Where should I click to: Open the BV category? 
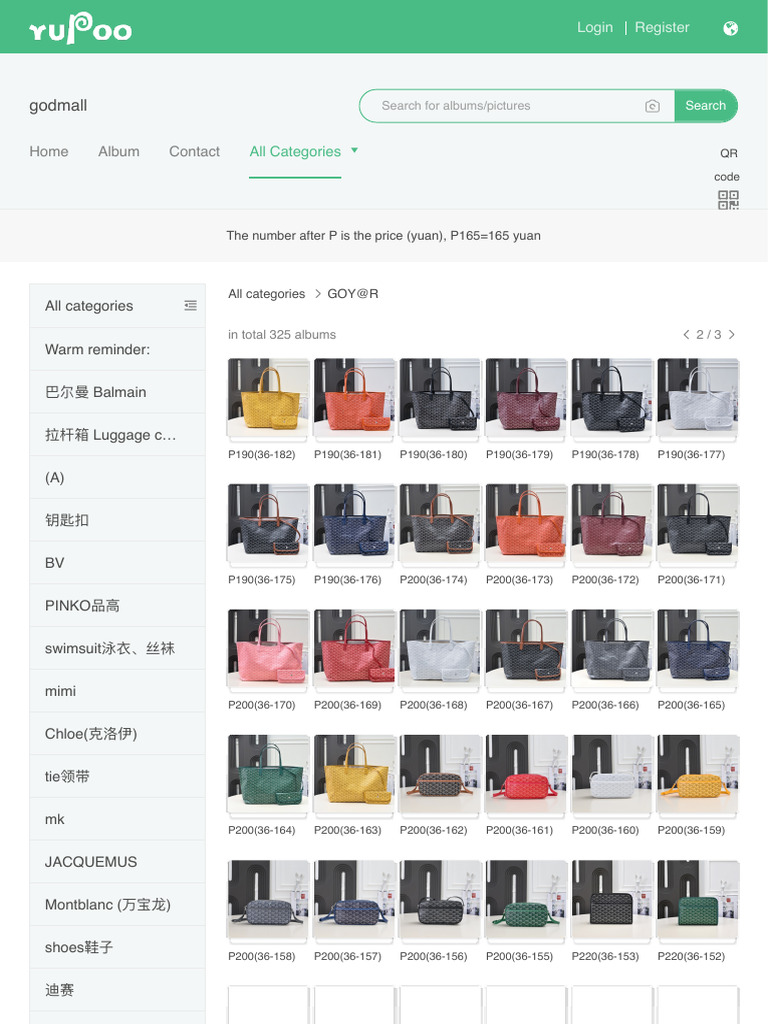pos(118,563)
